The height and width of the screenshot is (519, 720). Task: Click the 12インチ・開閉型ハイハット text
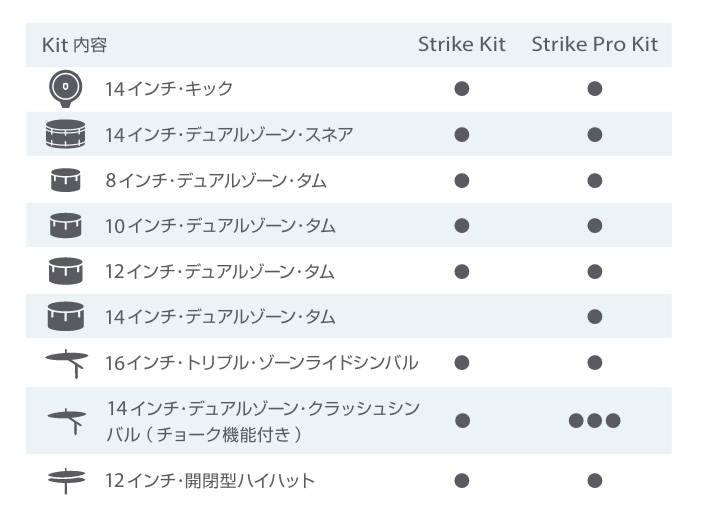click(x=210, y=481)
